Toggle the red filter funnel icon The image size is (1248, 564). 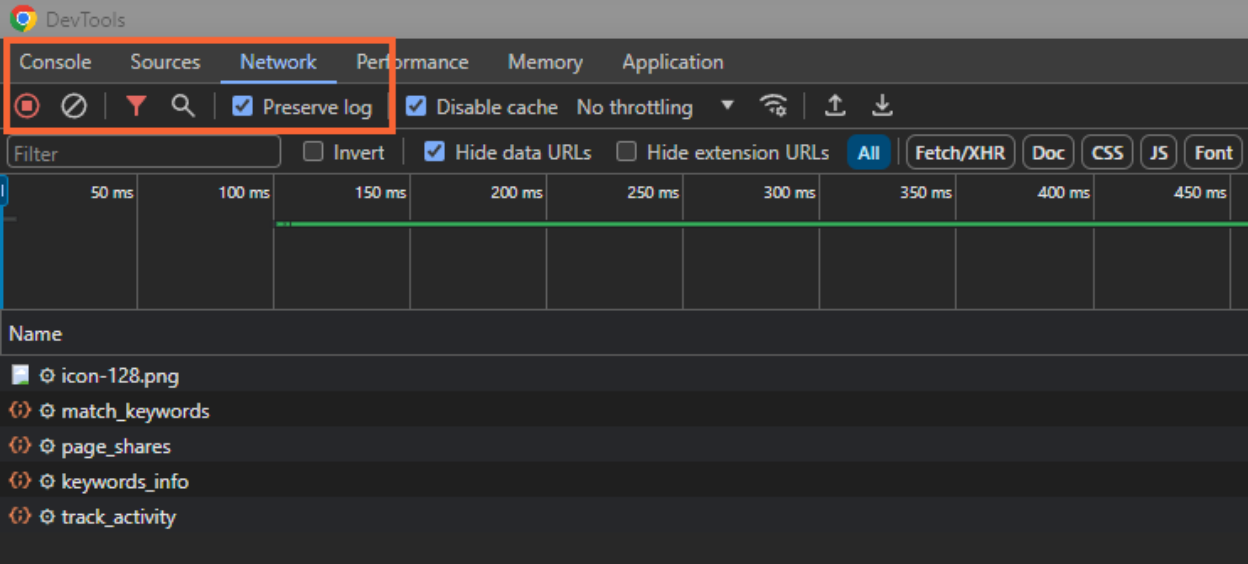point(136,106)
